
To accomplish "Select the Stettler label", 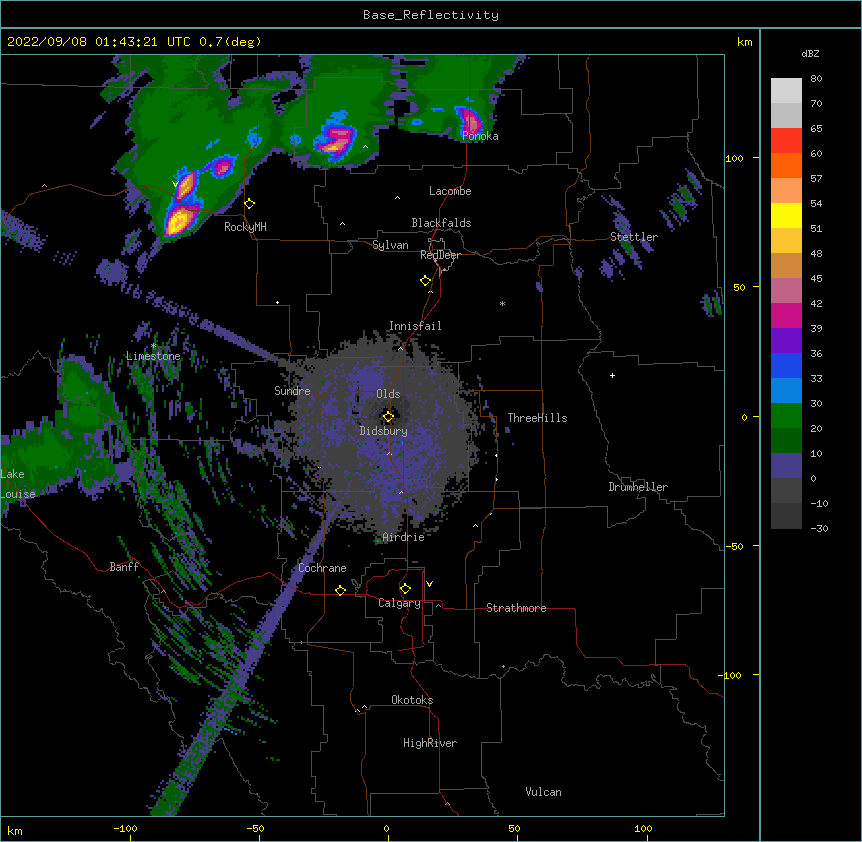I will point(634,237).
